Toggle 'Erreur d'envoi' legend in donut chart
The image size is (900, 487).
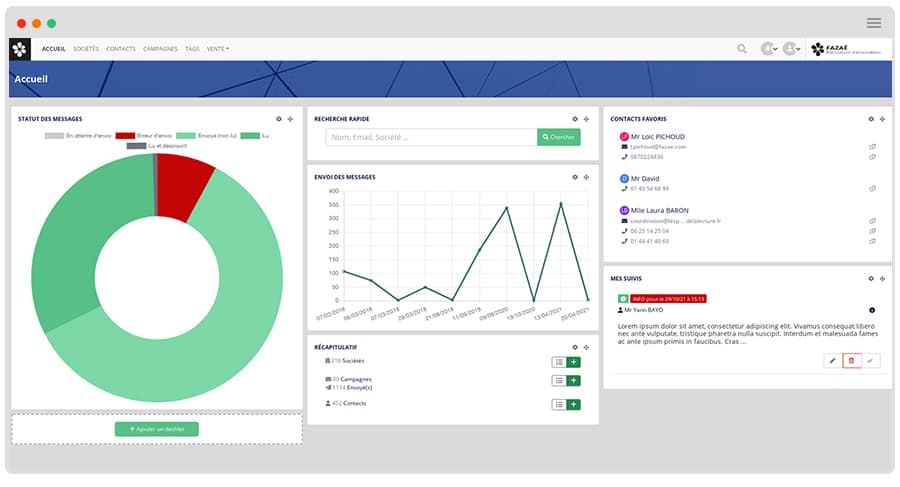tap(143, 136)
